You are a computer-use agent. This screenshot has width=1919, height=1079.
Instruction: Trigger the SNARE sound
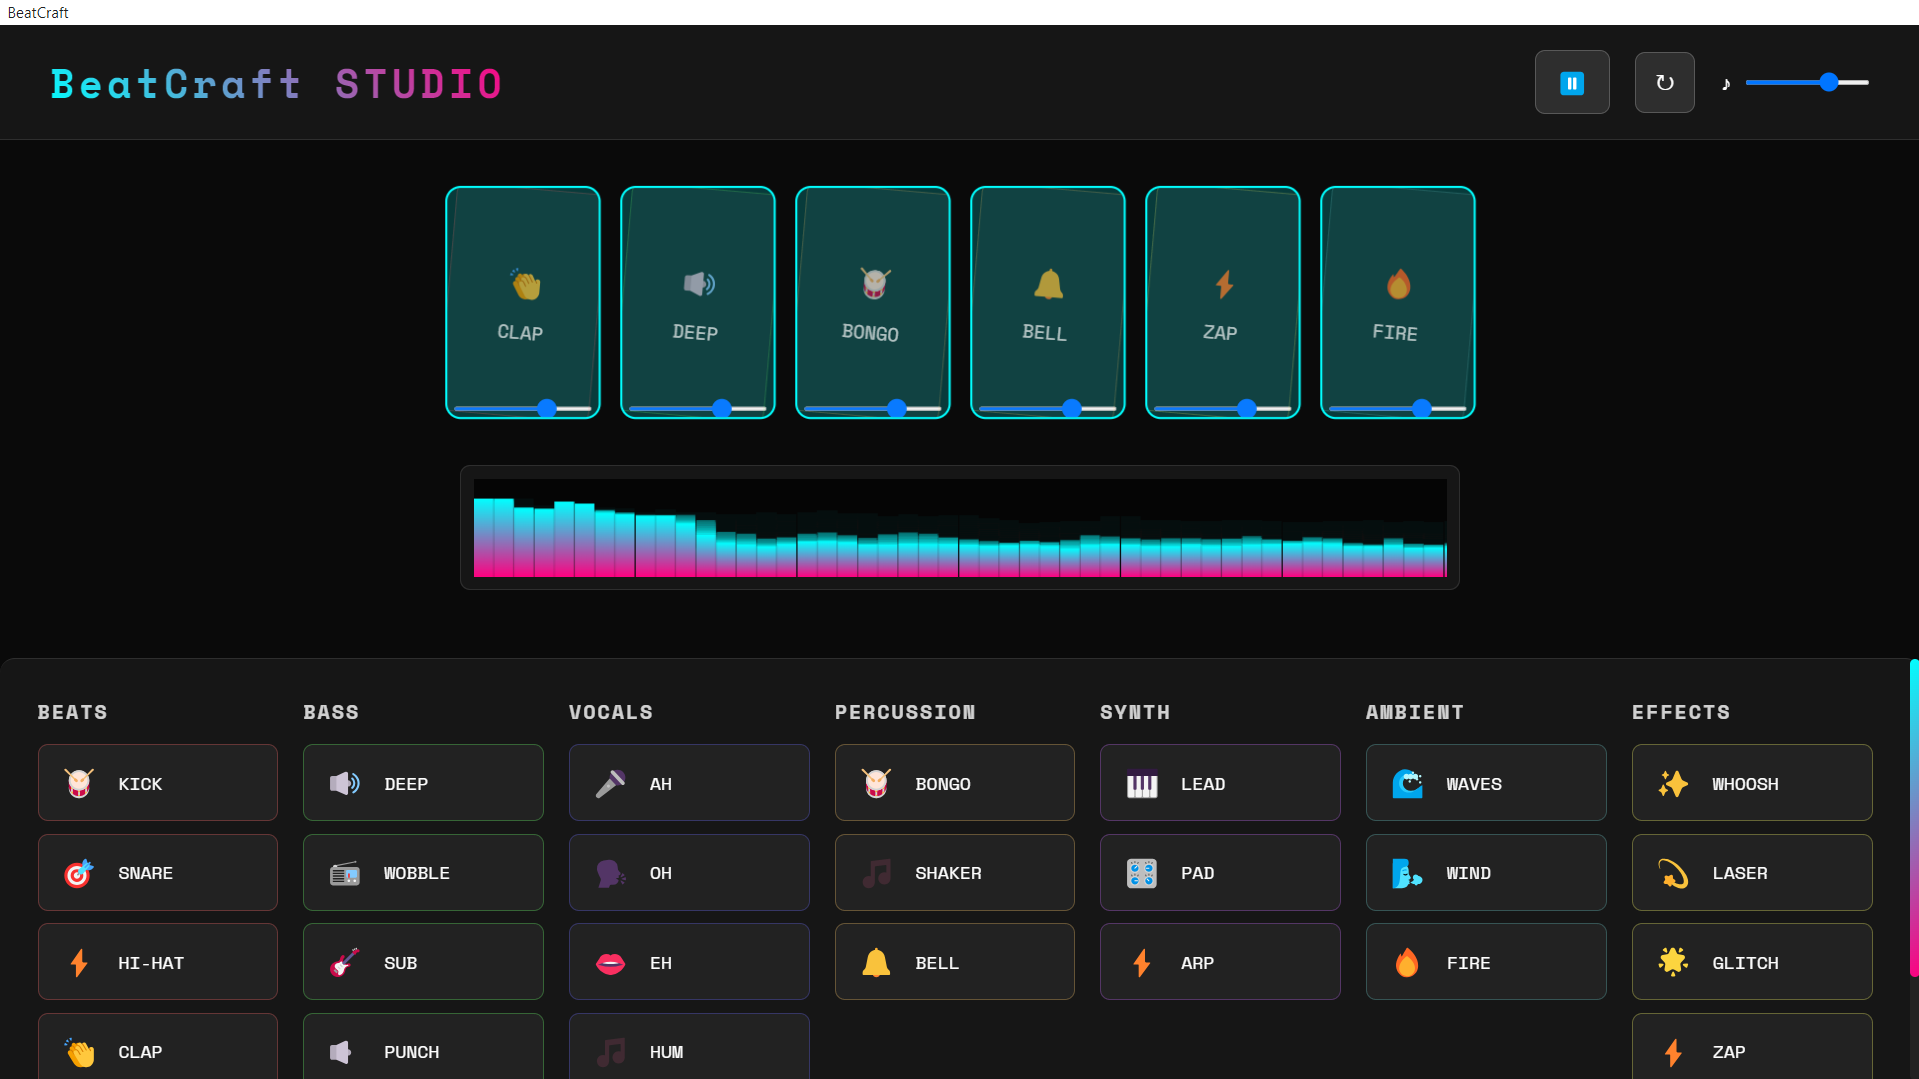pos(157,872)
